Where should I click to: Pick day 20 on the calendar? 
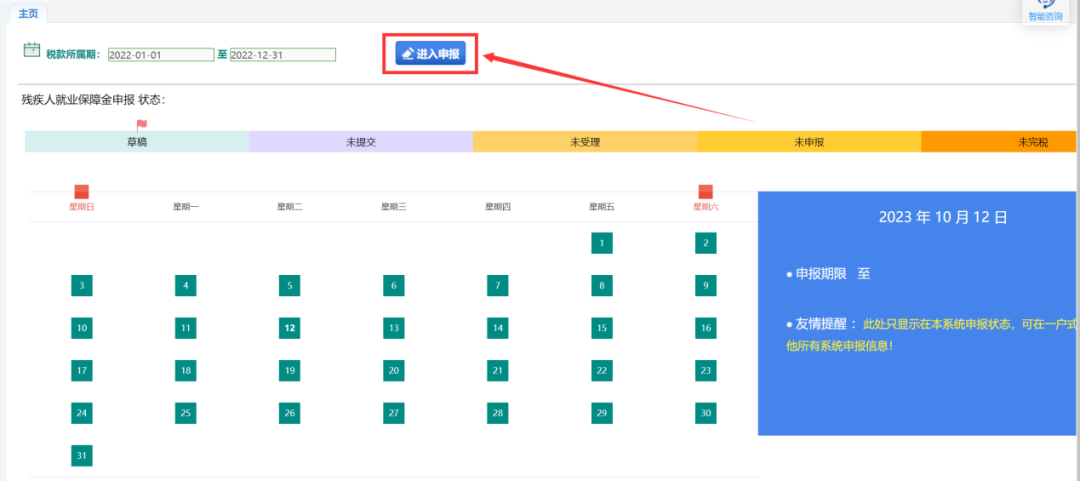[394, 370]
